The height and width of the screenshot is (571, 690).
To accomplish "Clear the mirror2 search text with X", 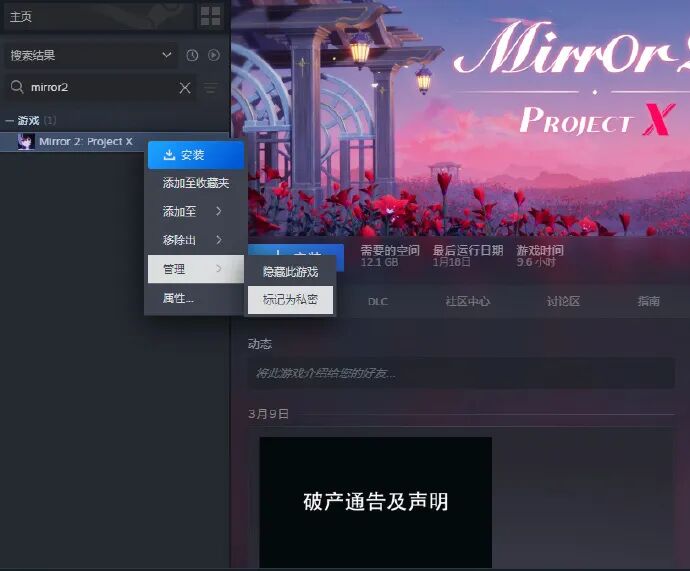I will [x=185, y=88].
